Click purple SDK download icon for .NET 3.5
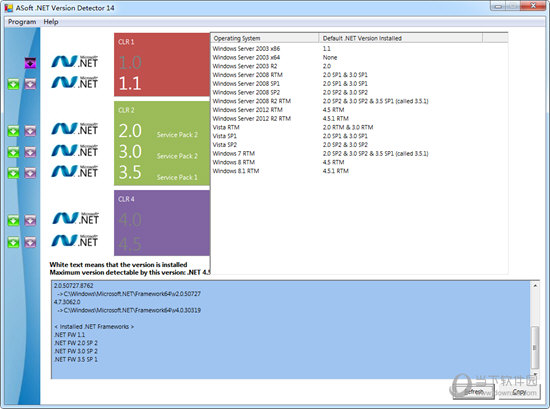 30,173
